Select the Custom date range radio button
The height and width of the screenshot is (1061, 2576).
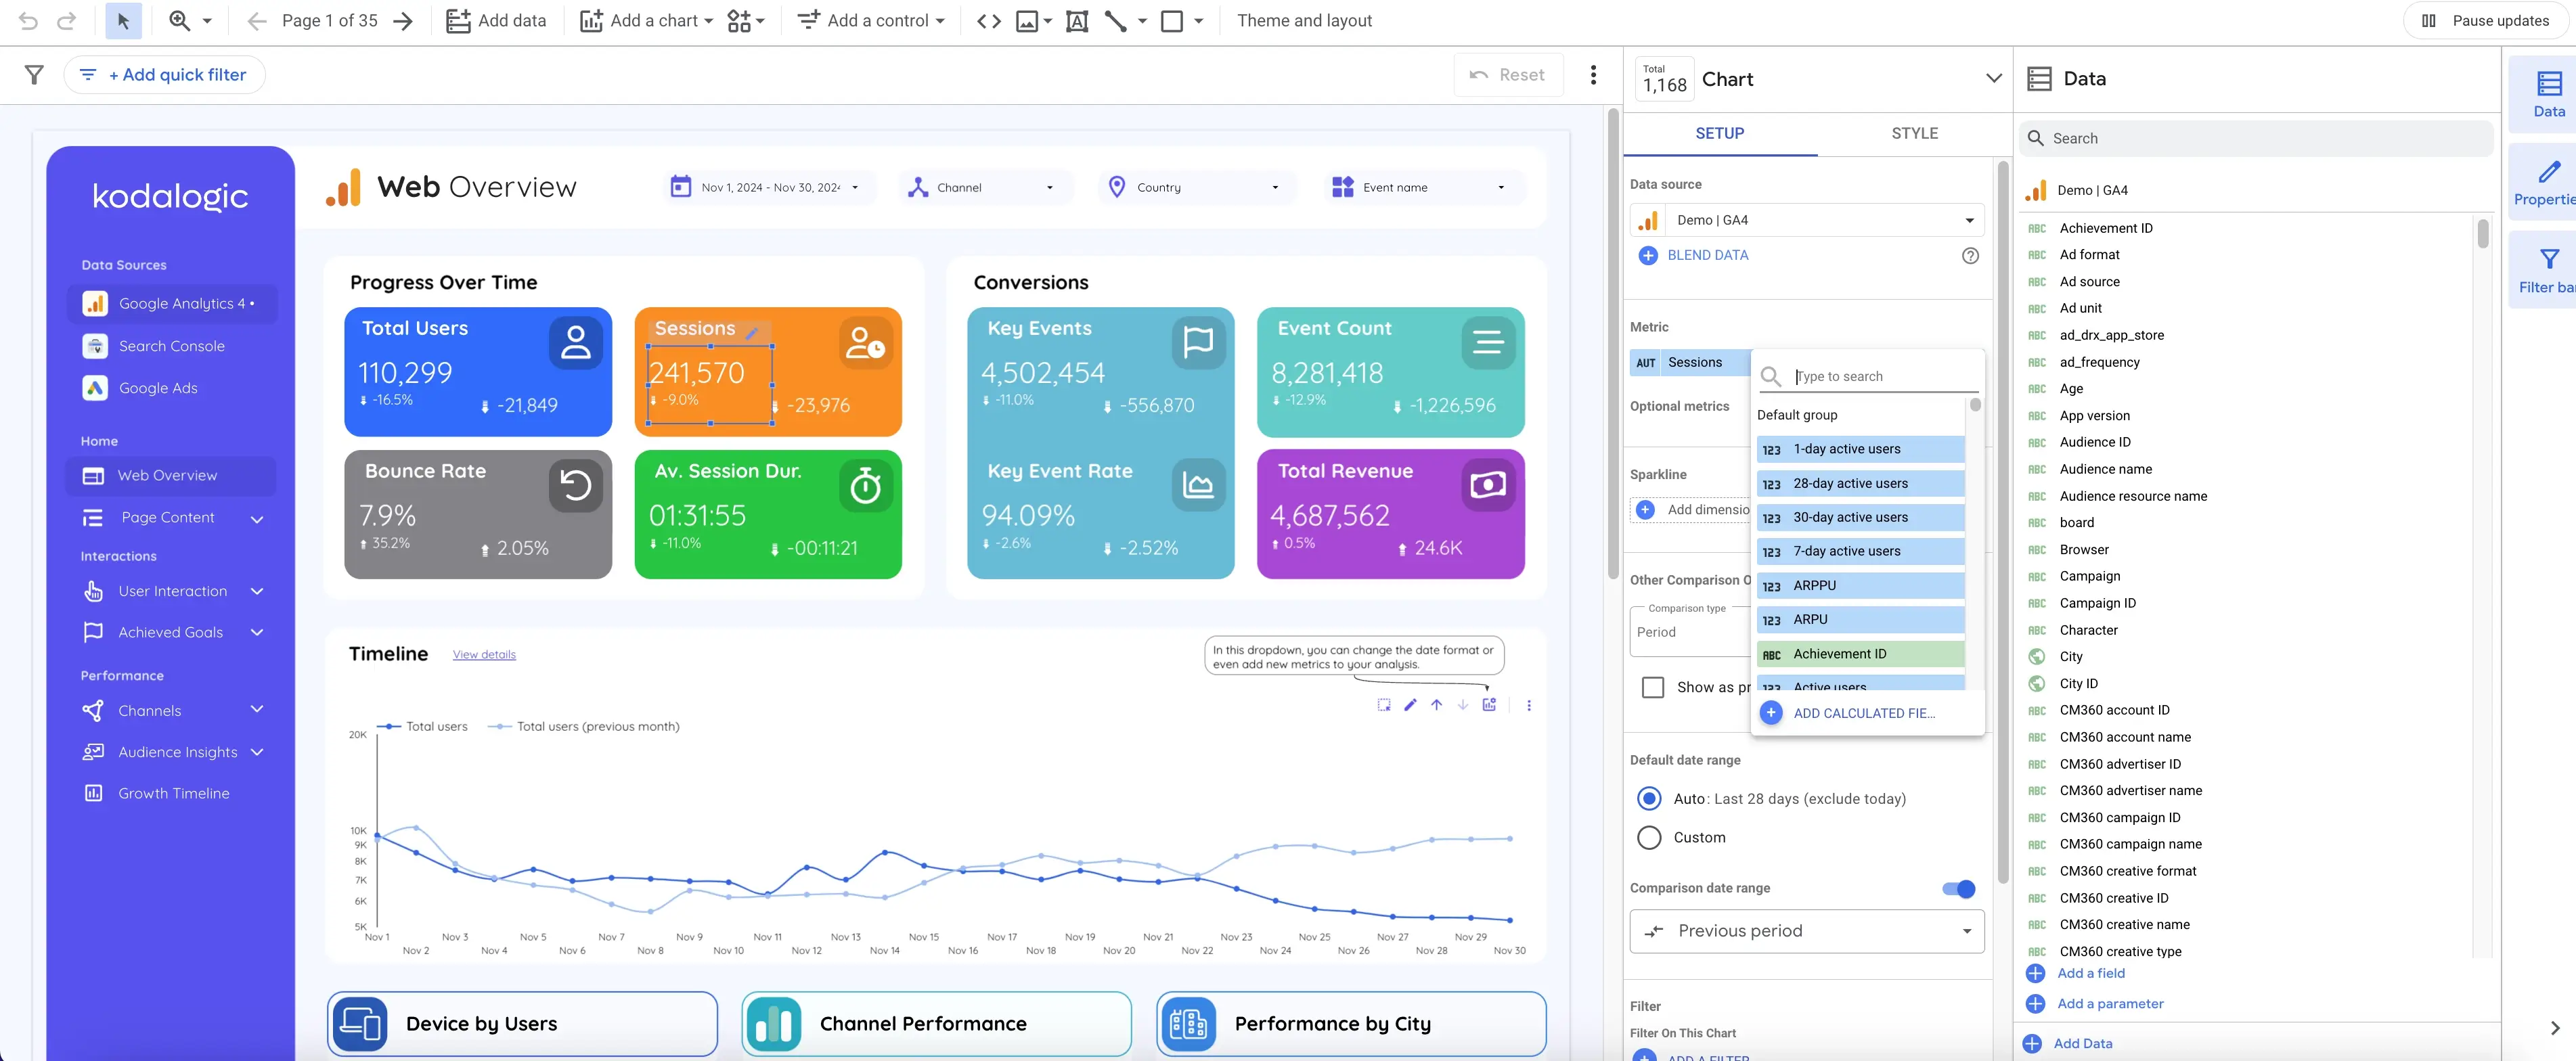(x=1648, y=838)
